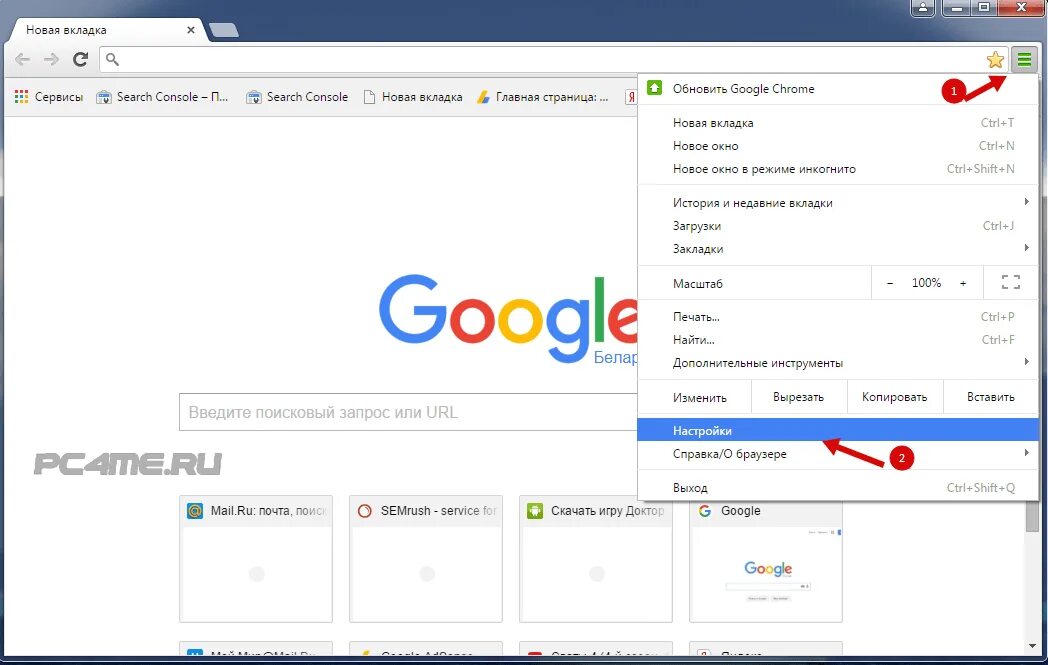Choose Новое окно from the menu

[838, 146]
